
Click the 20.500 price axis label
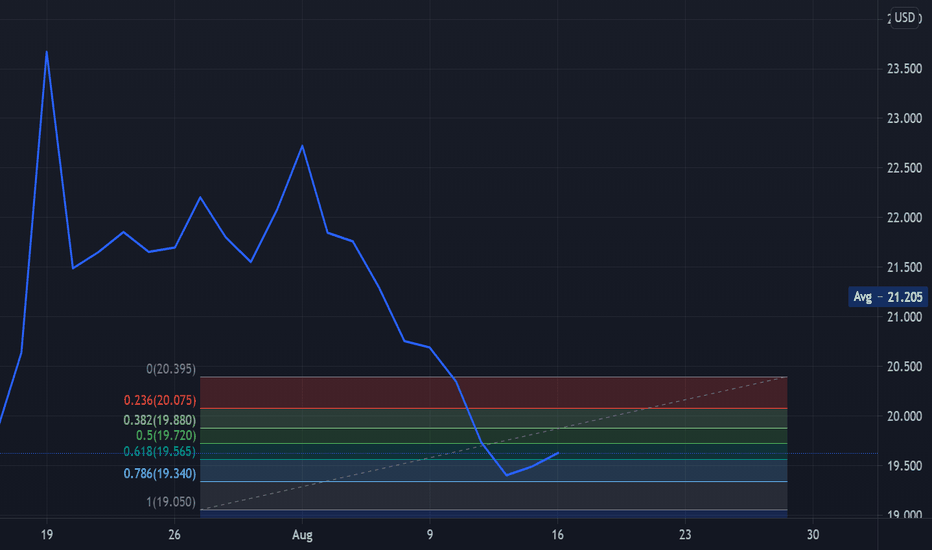point(904,367)
